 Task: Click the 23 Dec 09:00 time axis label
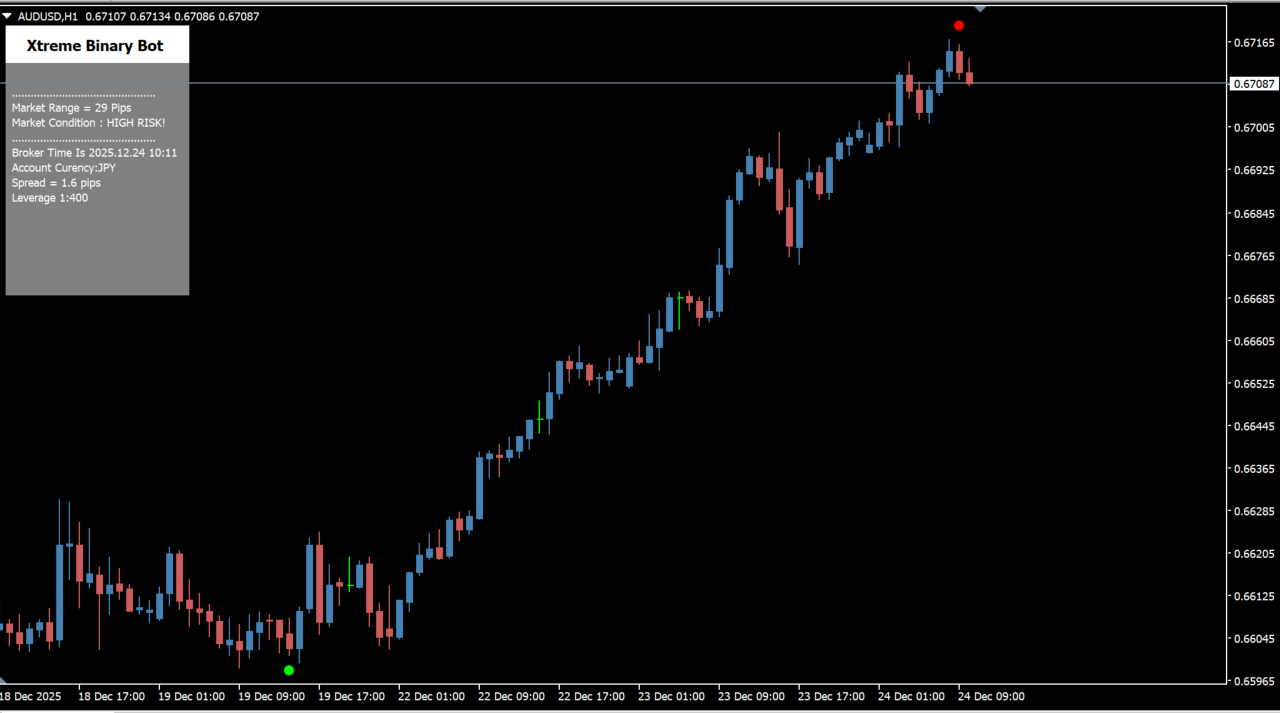click(x=751, y=696)
